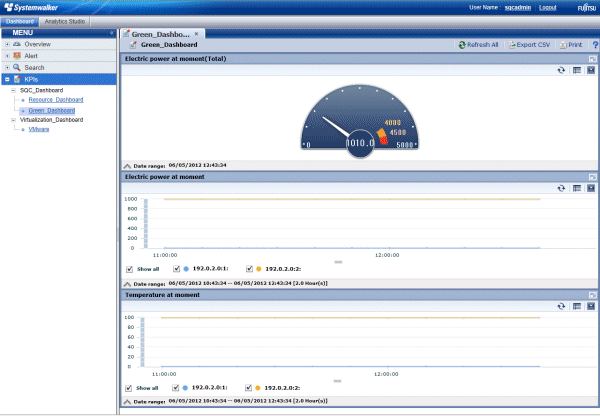Screen dimensions: 600x416
Task: Refresh the Electric power at moment chart
Action: pos(561,188)
